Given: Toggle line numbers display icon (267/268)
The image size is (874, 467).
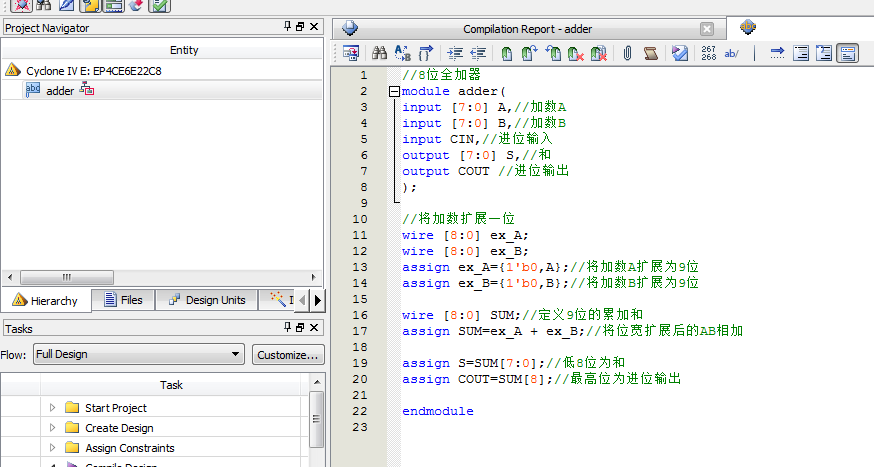Looking at the screenshot, I should (x=709, y=53).
